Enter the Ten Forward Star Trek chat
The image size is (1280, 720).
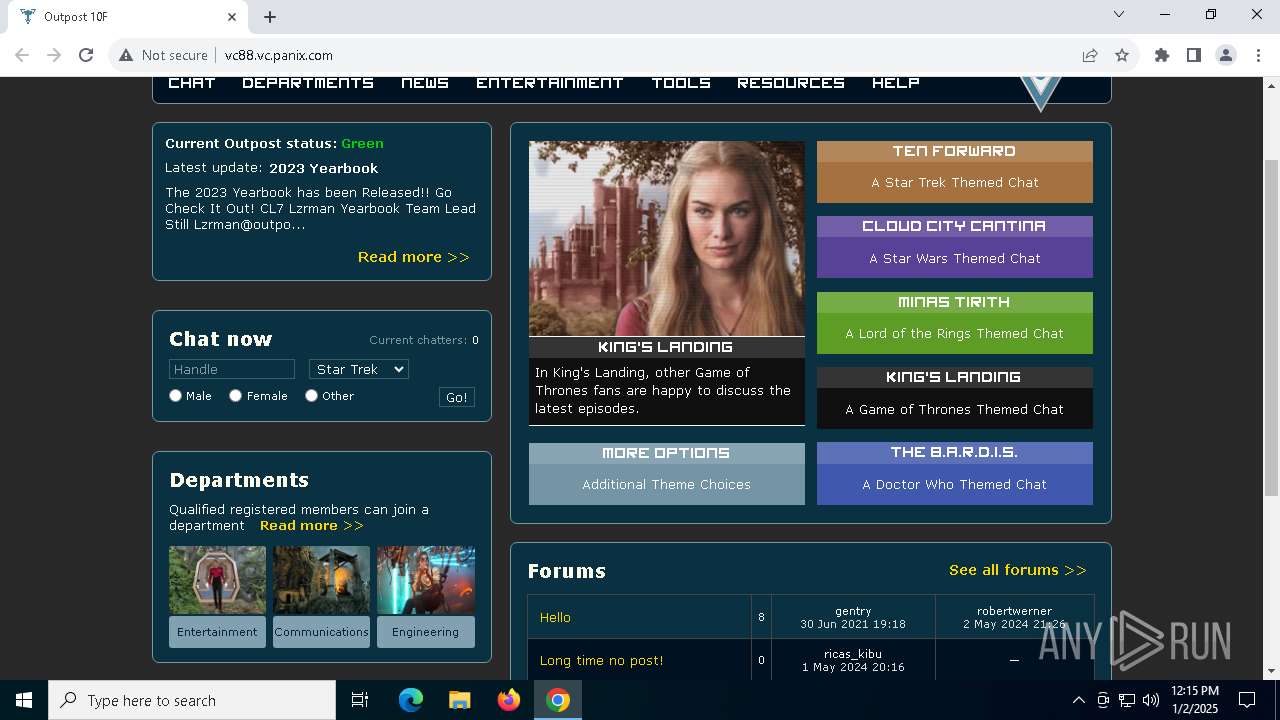tap(955, 172)
